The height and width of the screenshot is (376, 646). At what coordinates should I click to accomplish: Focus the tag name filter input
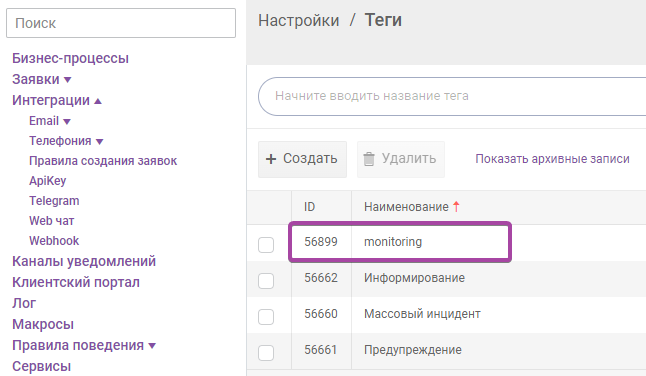point(452,96)
